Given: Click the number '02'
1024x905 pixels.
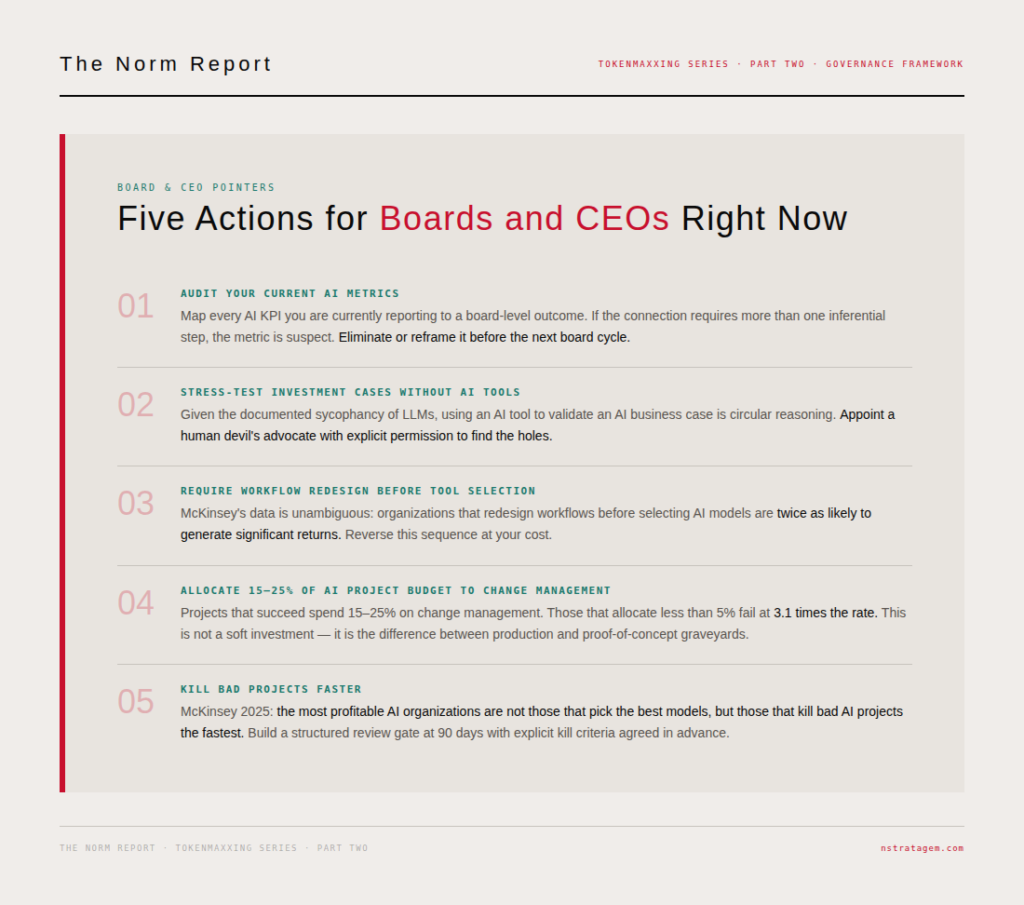Looking at the screenshot, I should click(136, 404).
